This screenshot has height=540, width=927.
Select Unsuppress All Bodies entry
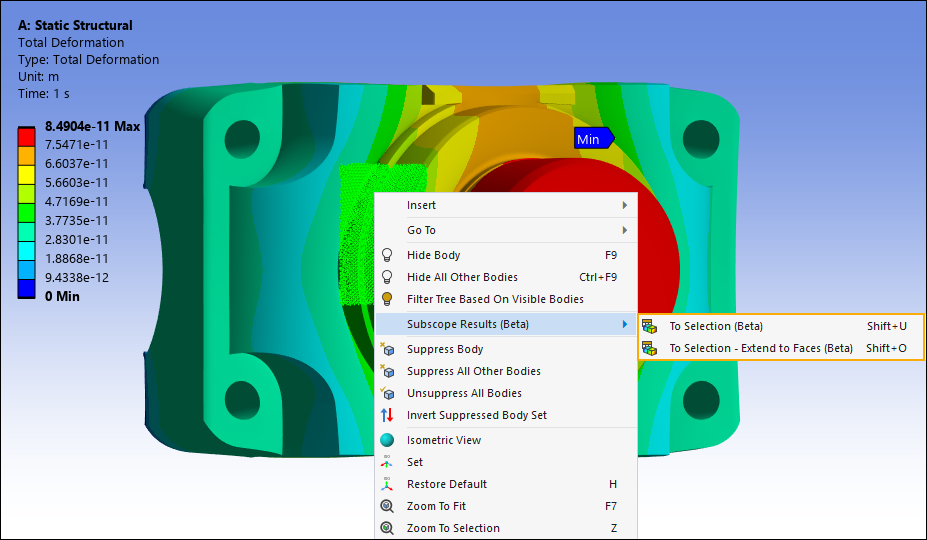[506, 393]
